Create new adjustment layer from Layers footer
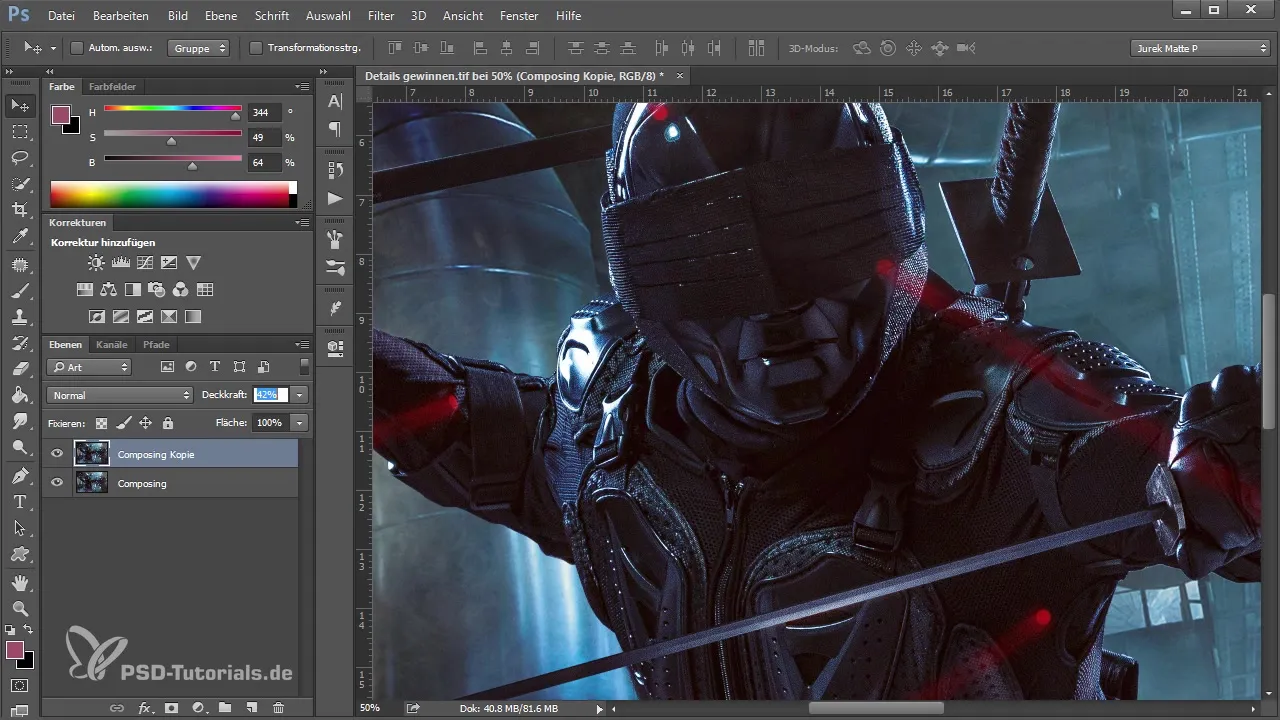 tap(198, 708)
